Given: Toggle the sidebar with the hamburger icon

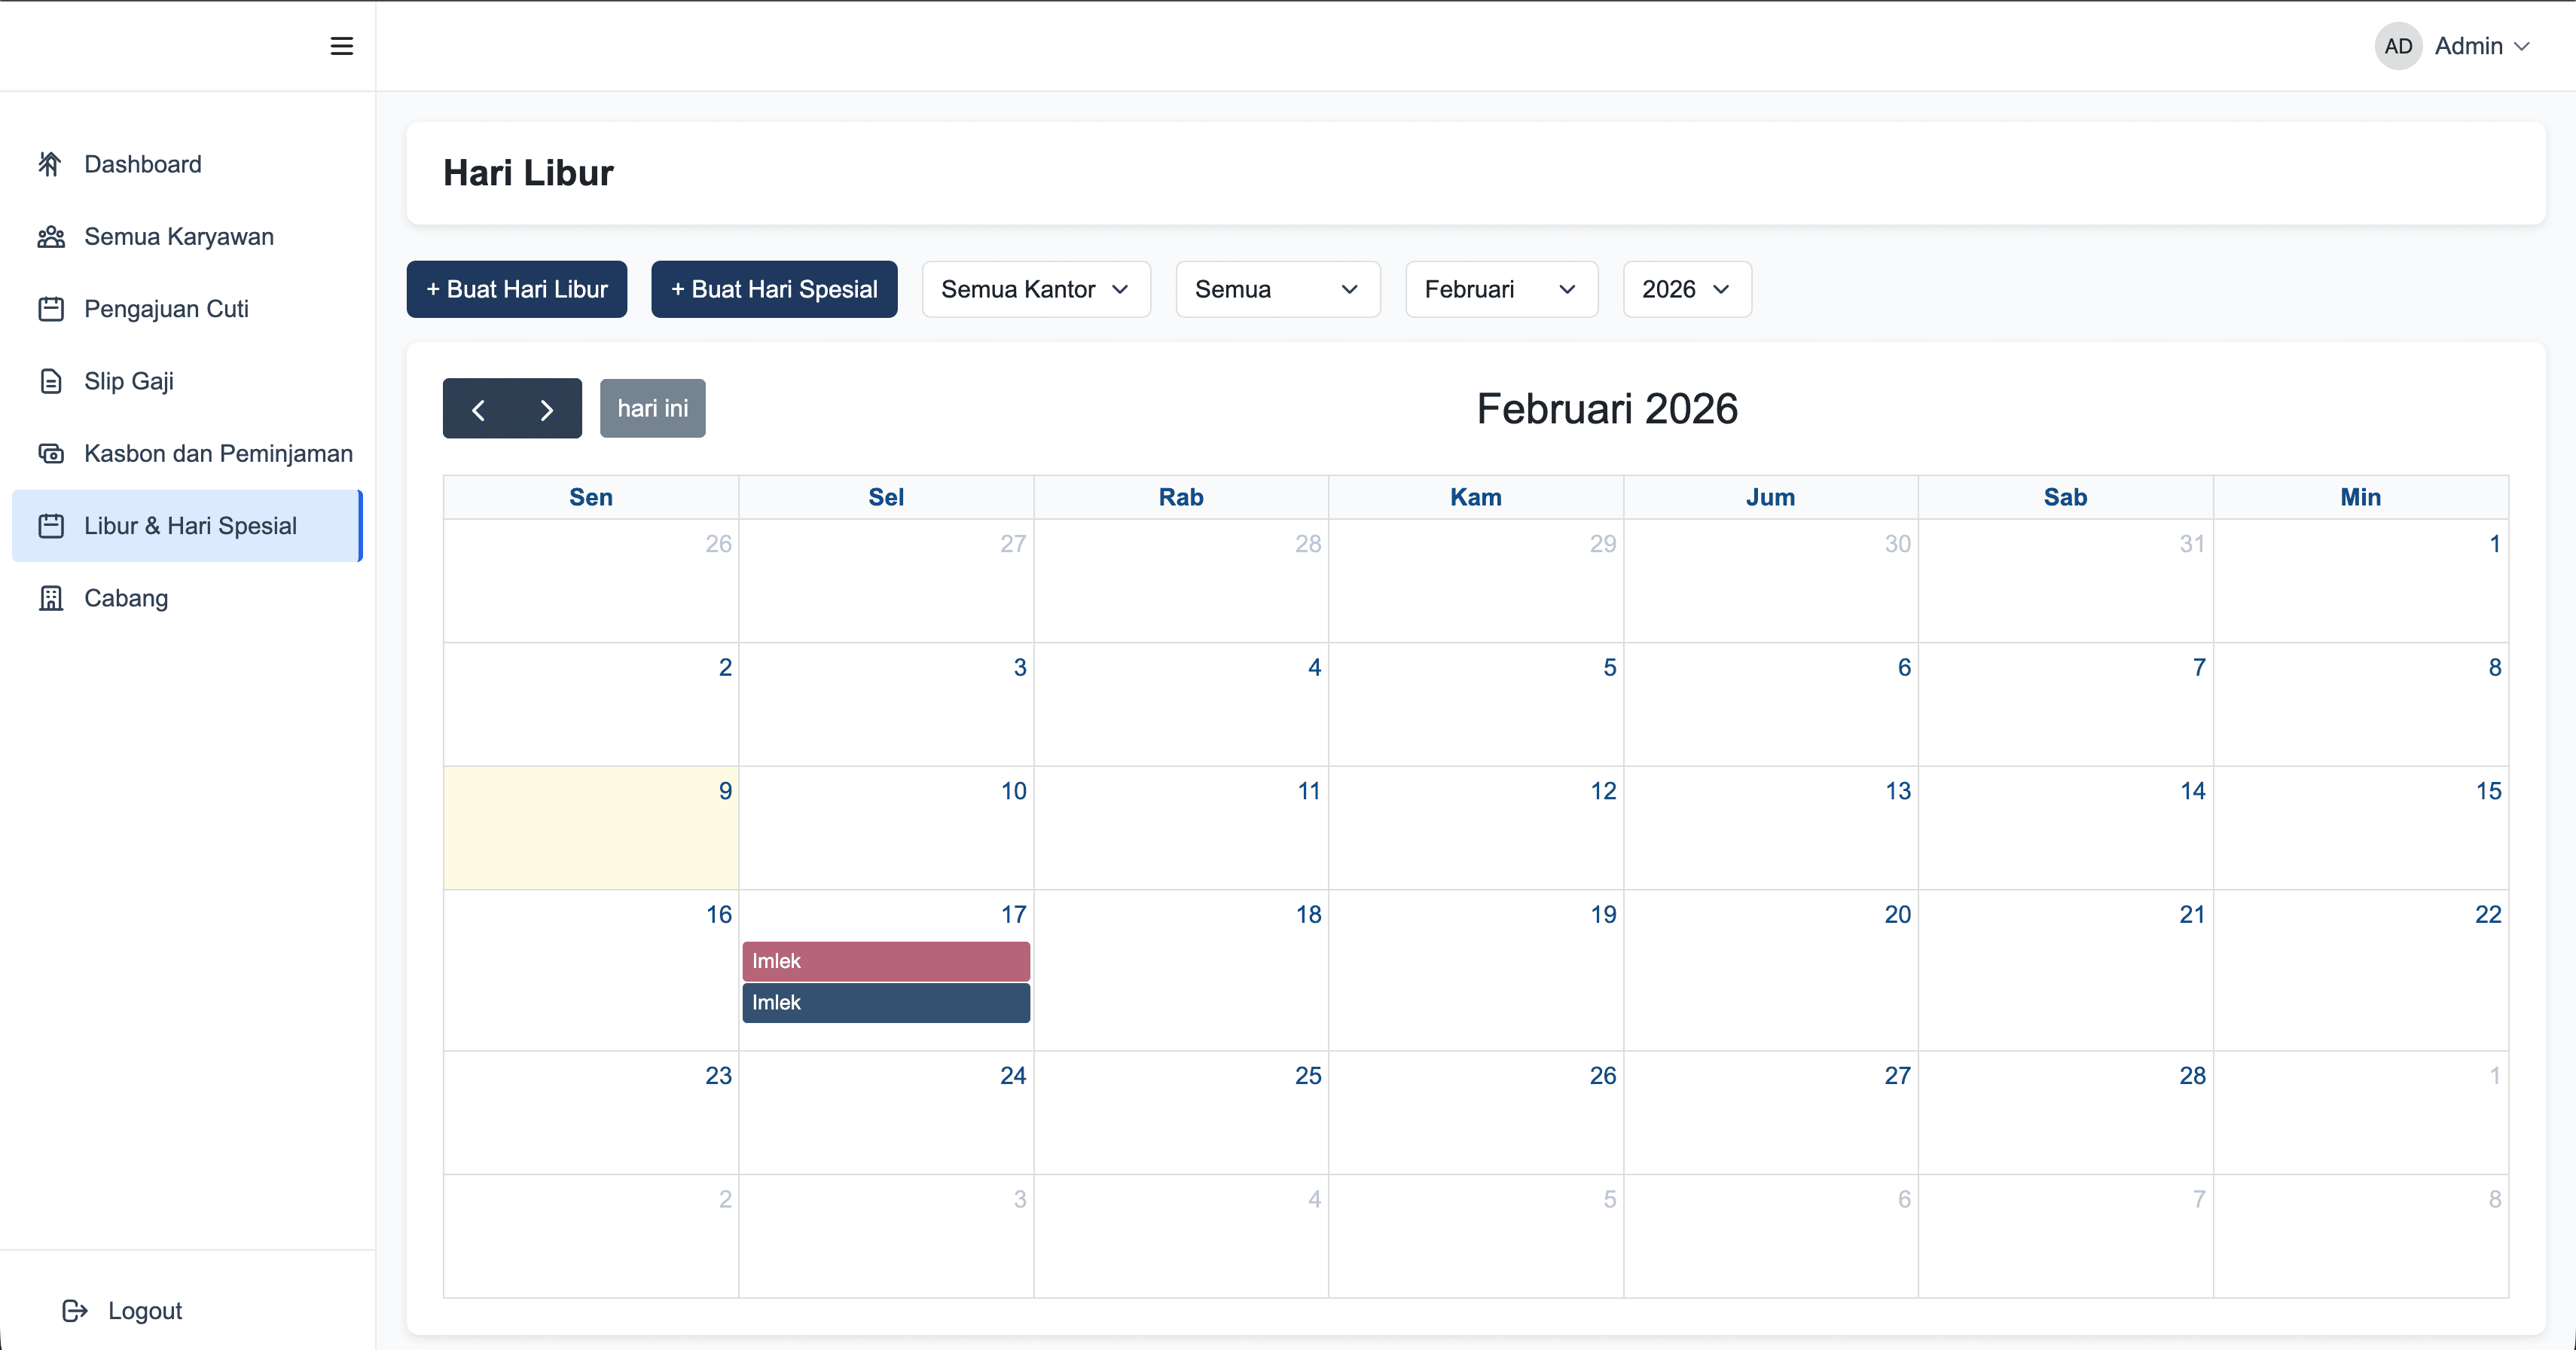Looking at the screenshot, I should [x=341, y=46].
